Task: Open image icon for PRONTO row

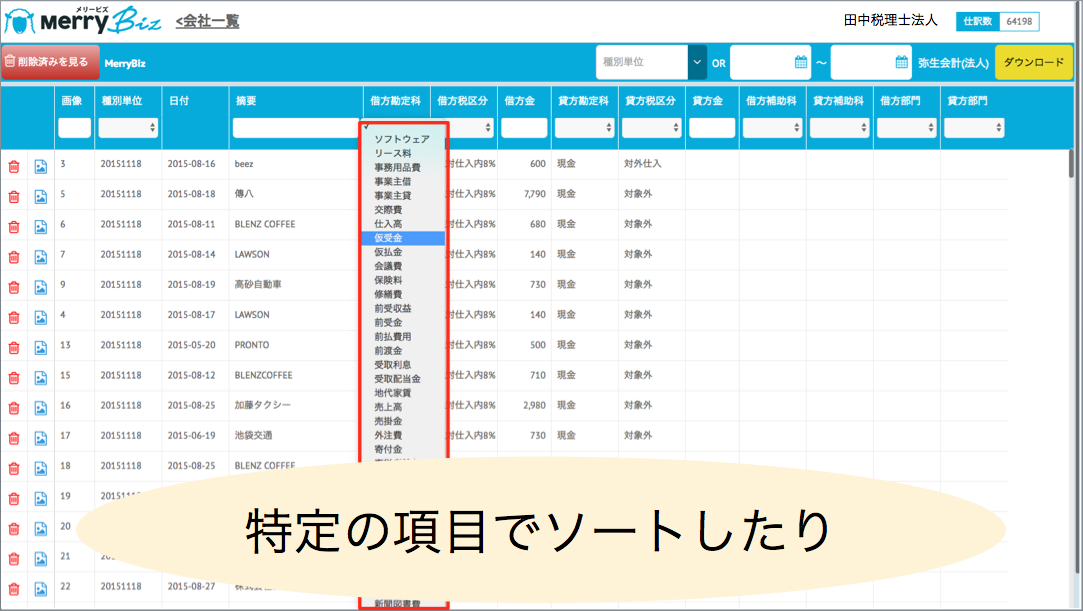Action: tap(41, 347)
